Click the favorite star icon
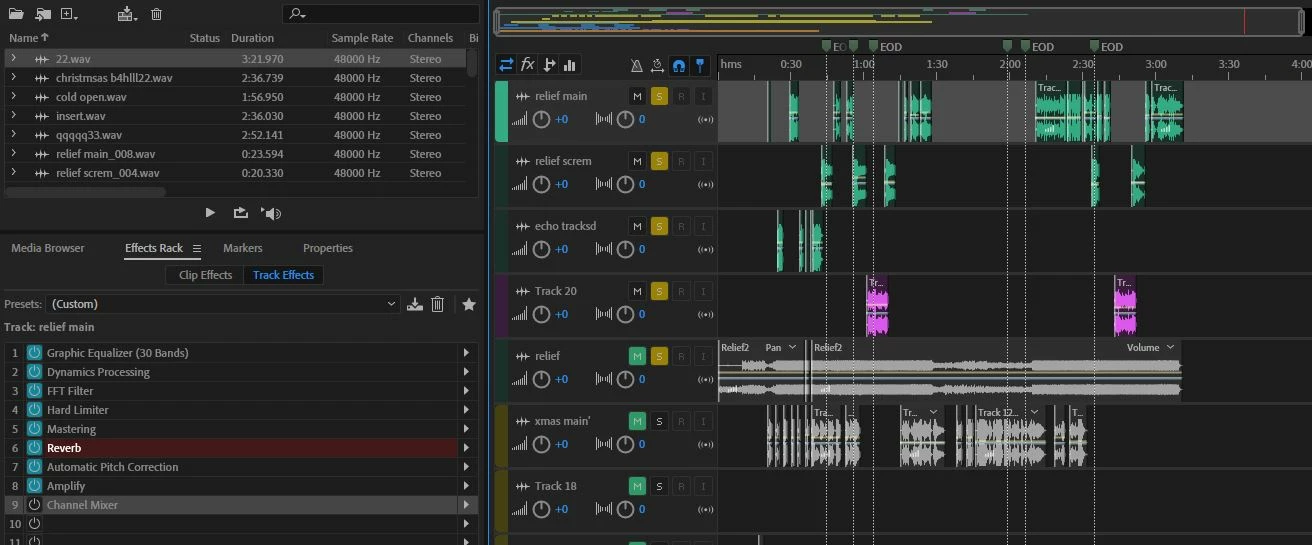 tap(468, 304)
